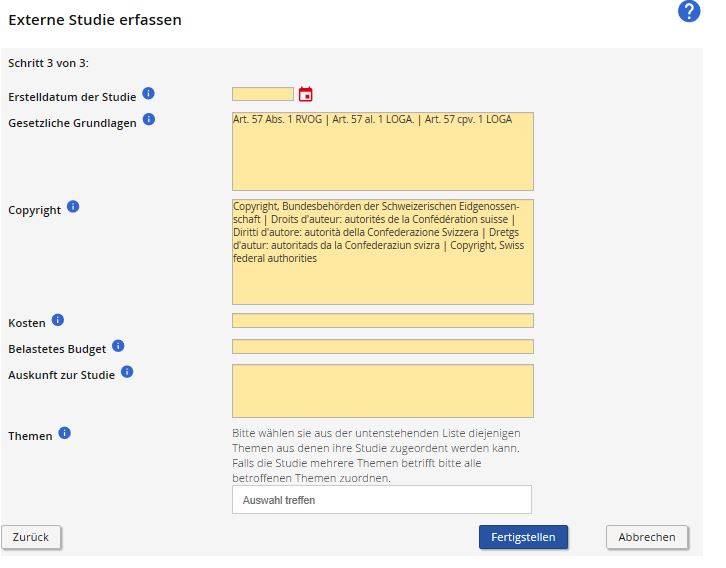Open the help question mark icon

(x=688, y=12)
